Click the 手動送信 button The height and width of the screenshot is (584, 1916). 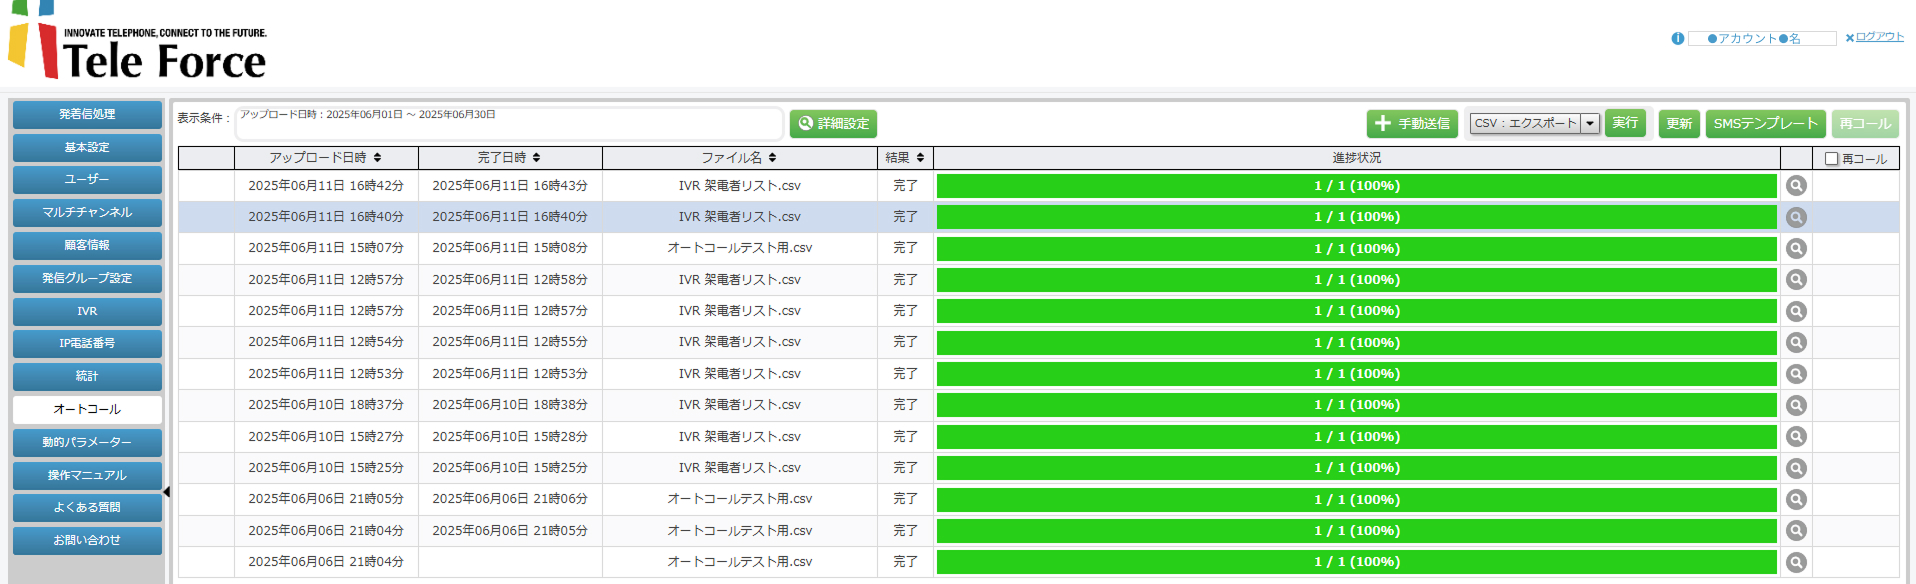click(1412, 124)
